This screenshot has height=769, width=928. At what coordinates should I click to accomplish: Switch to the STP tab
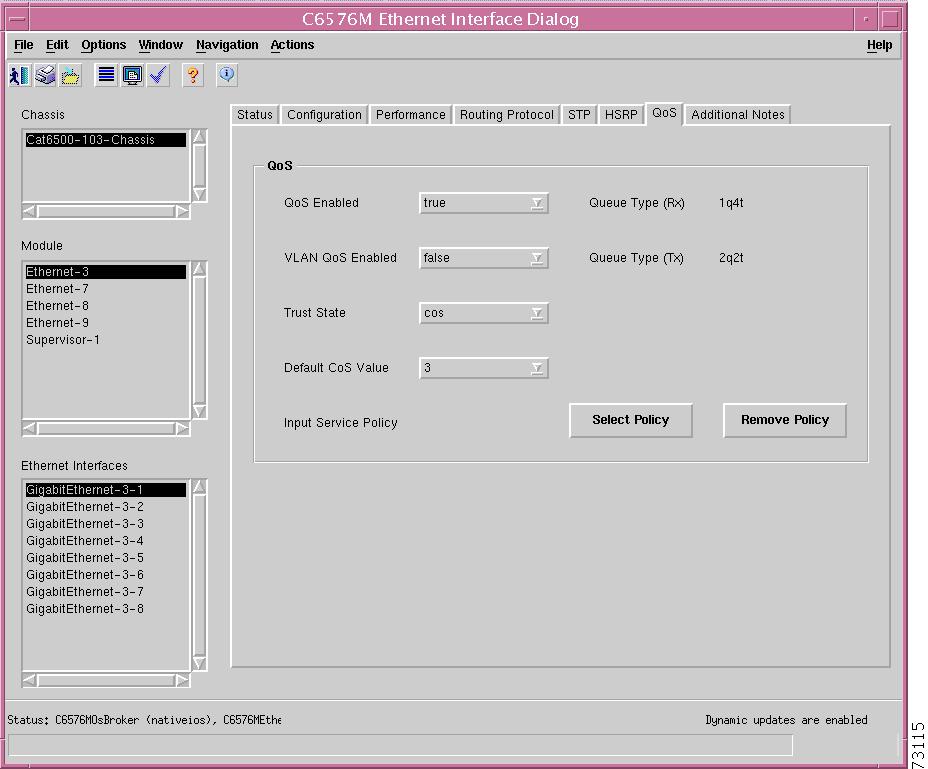[x=579, y=115]
